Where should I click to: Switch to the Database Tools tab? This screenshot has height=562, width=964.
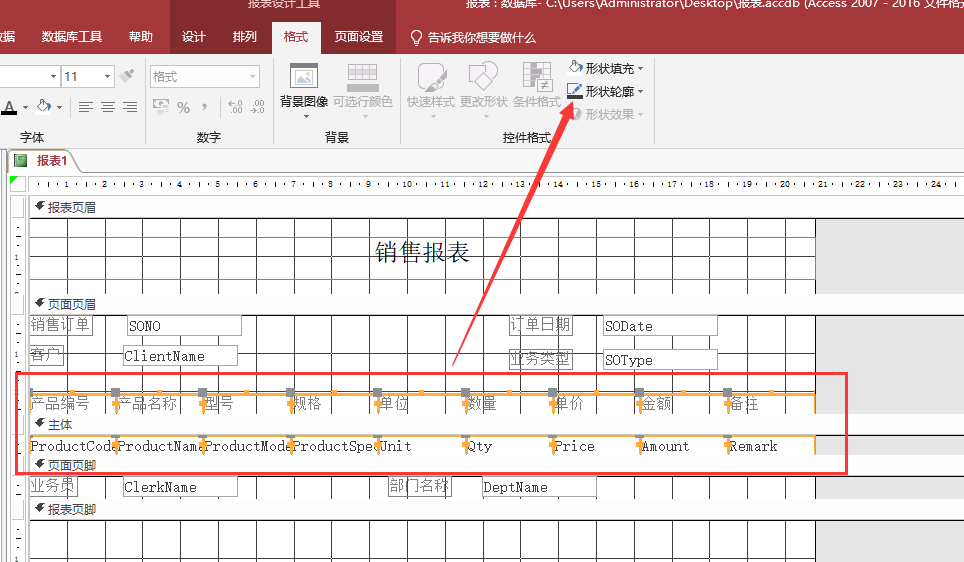(x=72, y=37)
